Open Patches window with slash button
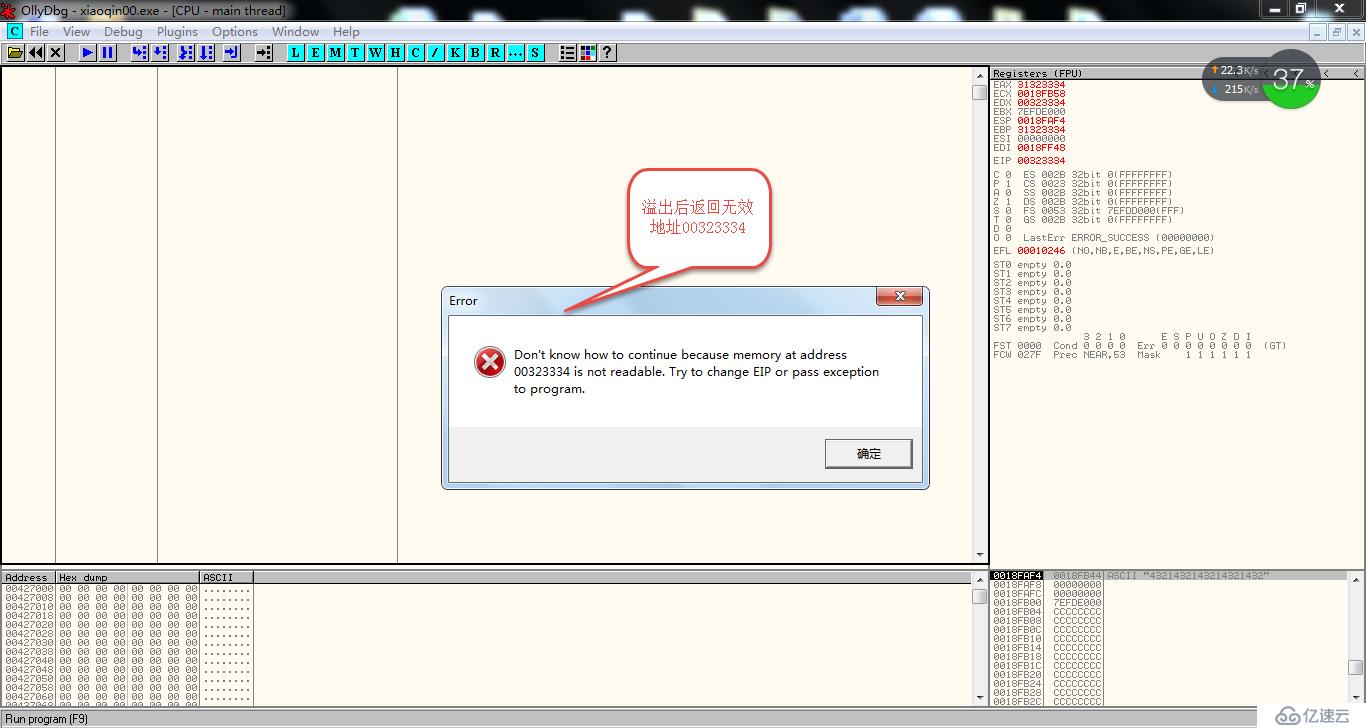The image size is (1366, 728). 436,53
